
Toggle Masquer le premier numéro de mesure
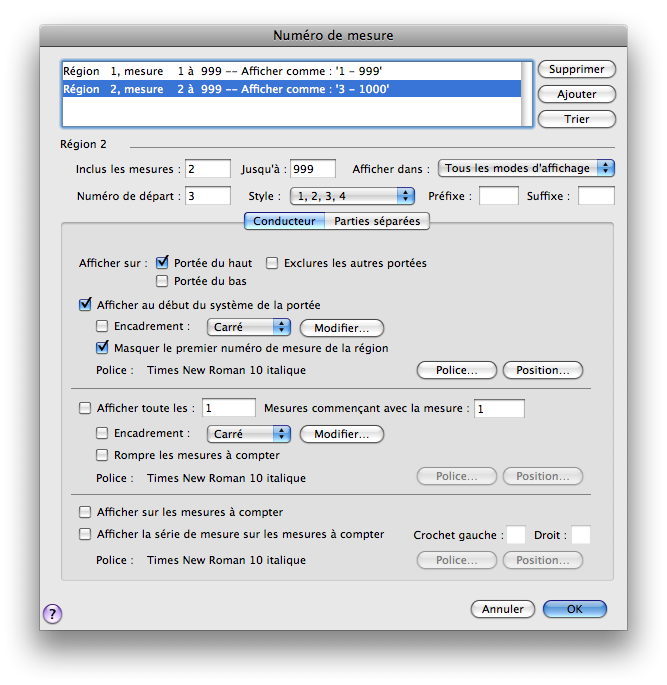102,348
